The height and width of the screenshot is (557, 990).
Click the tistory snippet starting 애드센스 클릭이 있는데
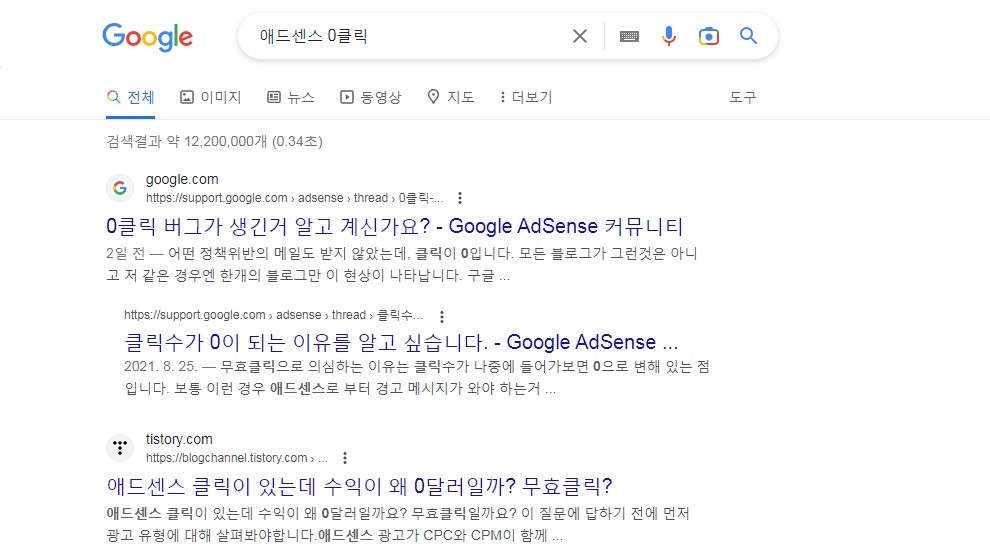pyautogui.click(x=398, y=524)
